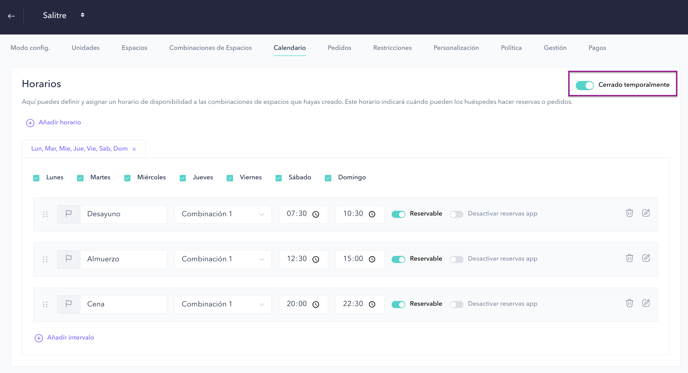
Task: Uncheck the Jueves checkbox
Action: pyautogui.click(x=183, y=178)
